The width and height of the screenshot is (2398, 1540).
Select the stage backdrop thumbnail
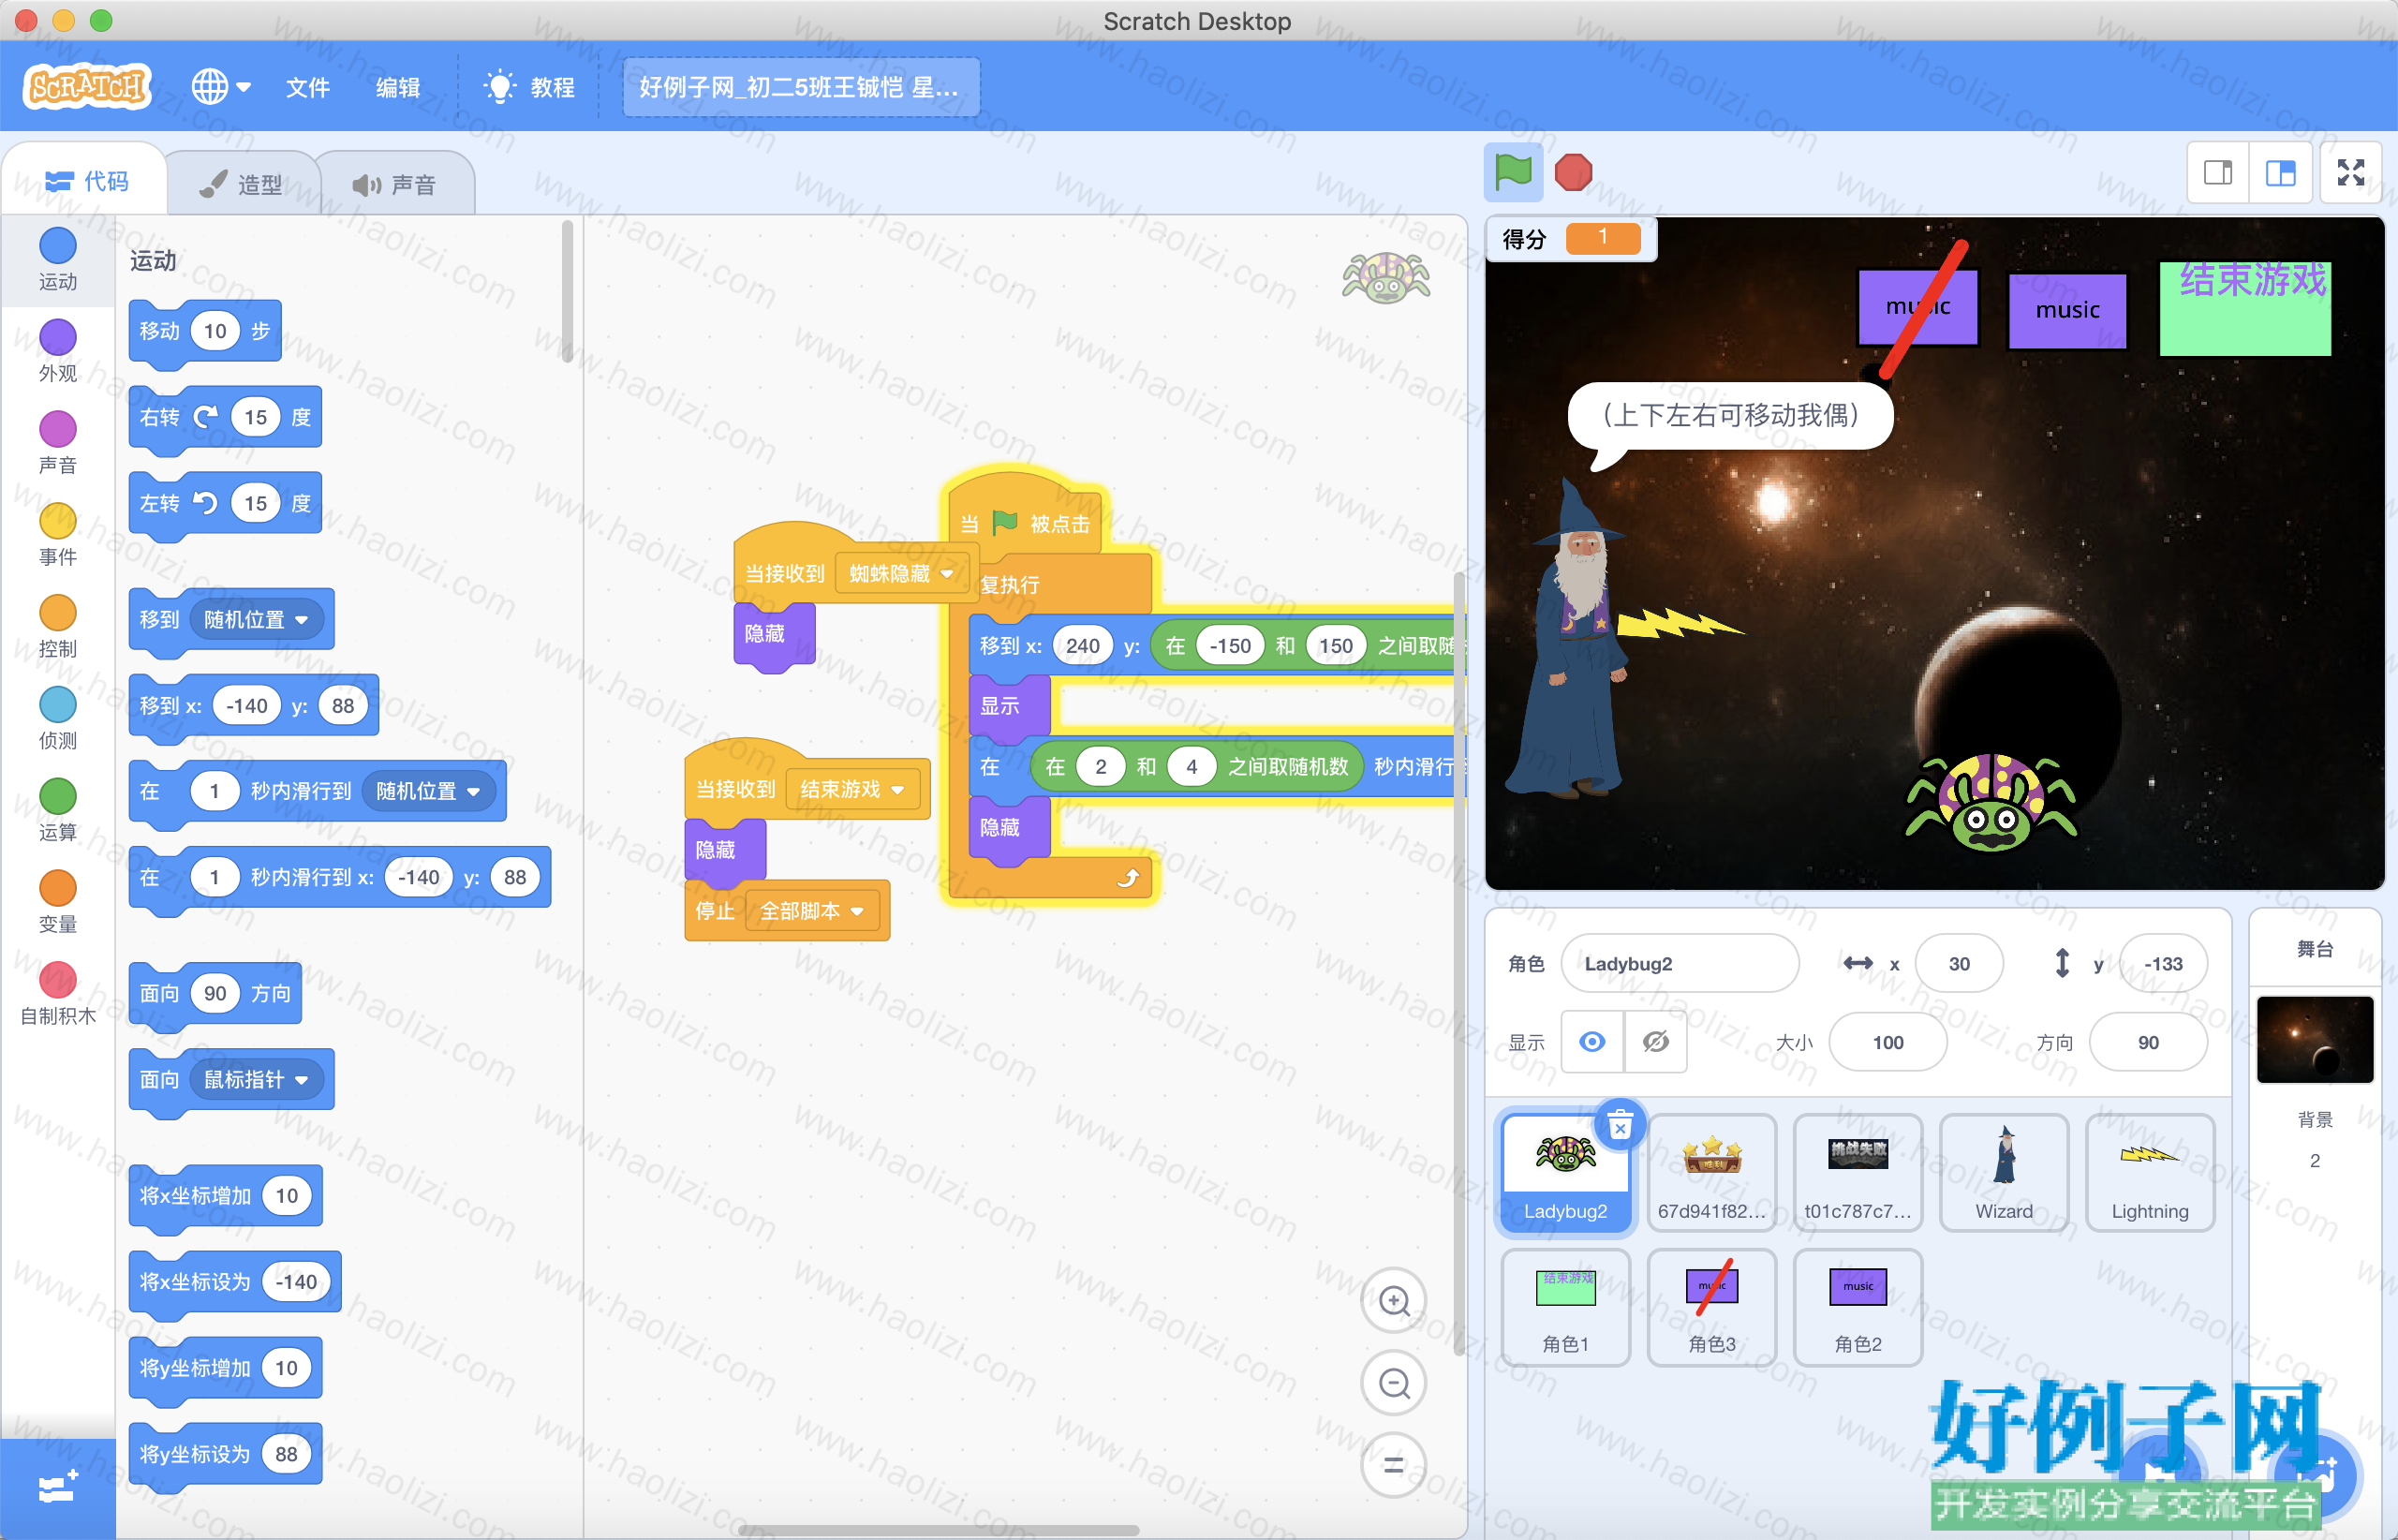point(2315,1039)
